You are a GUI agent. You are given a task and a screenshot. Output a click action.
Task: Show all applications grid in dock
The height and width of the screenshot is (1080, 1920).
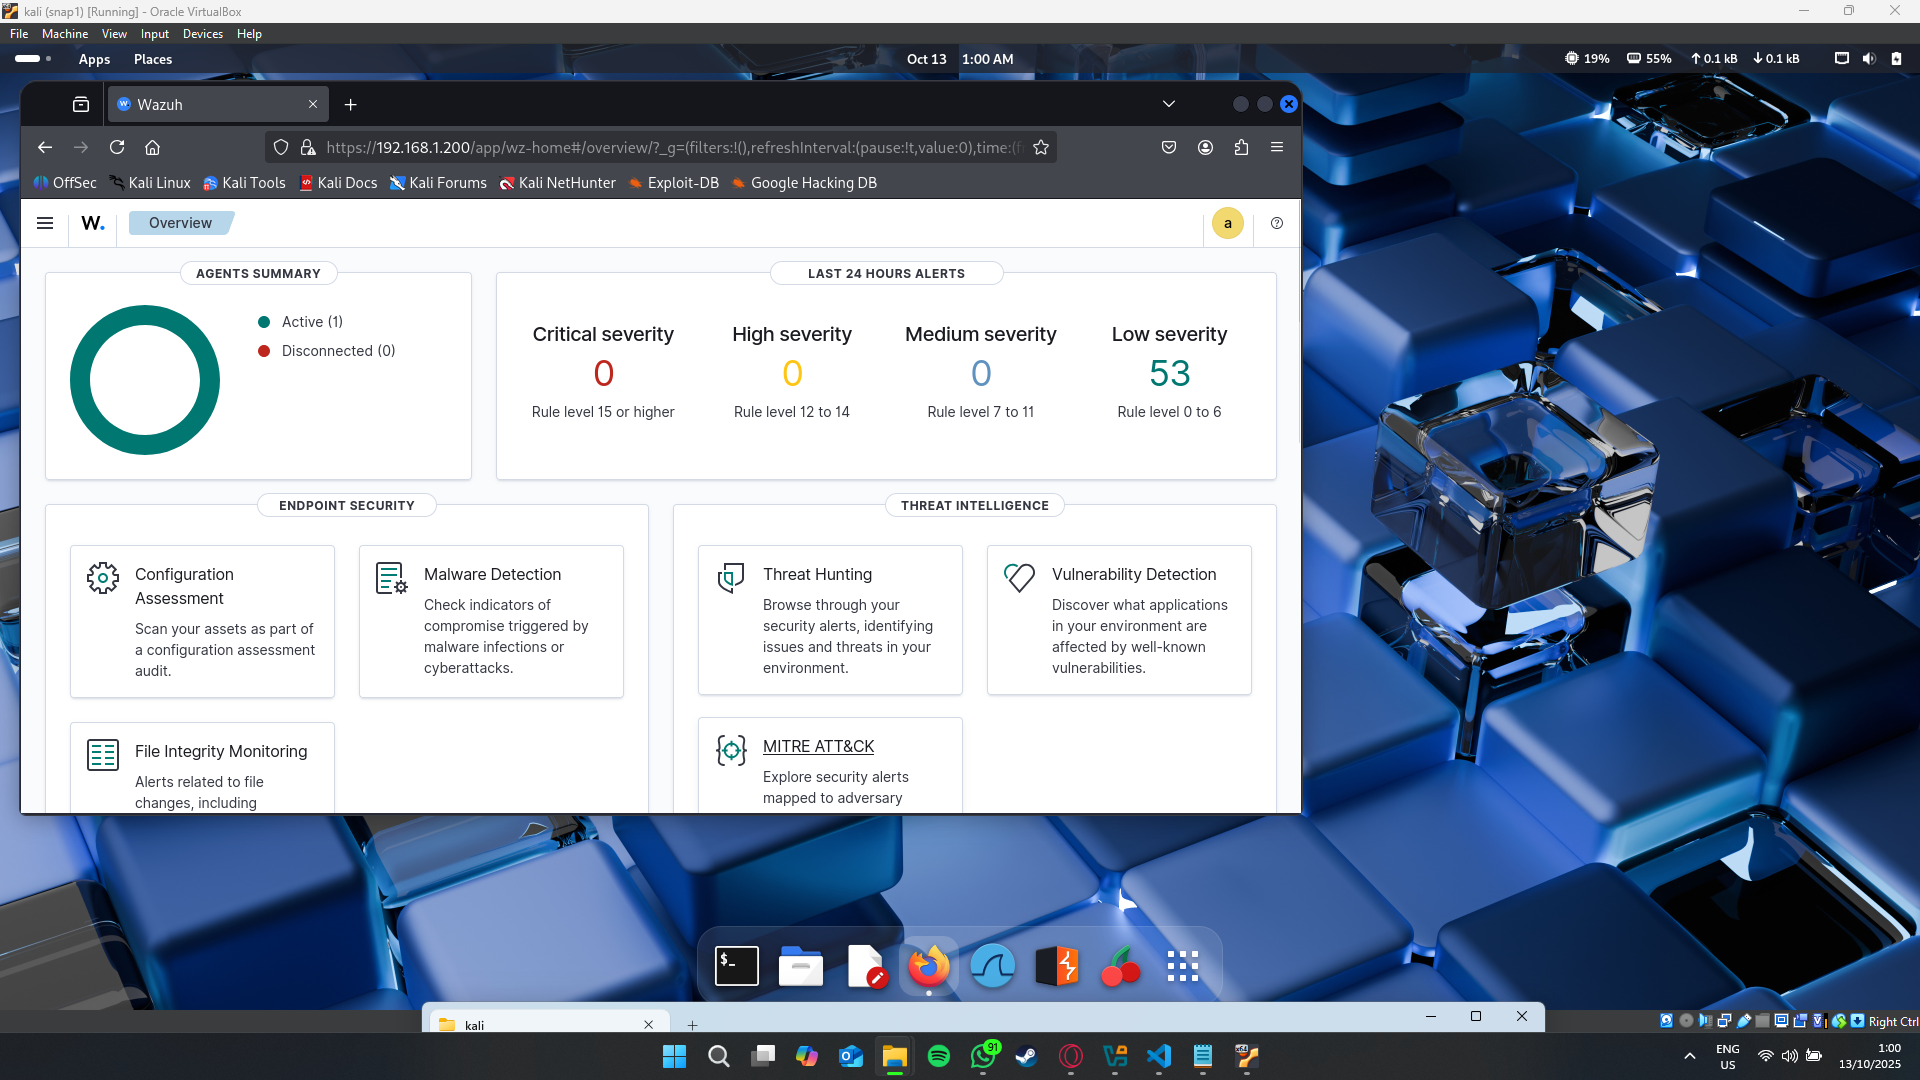(1183, 966)
